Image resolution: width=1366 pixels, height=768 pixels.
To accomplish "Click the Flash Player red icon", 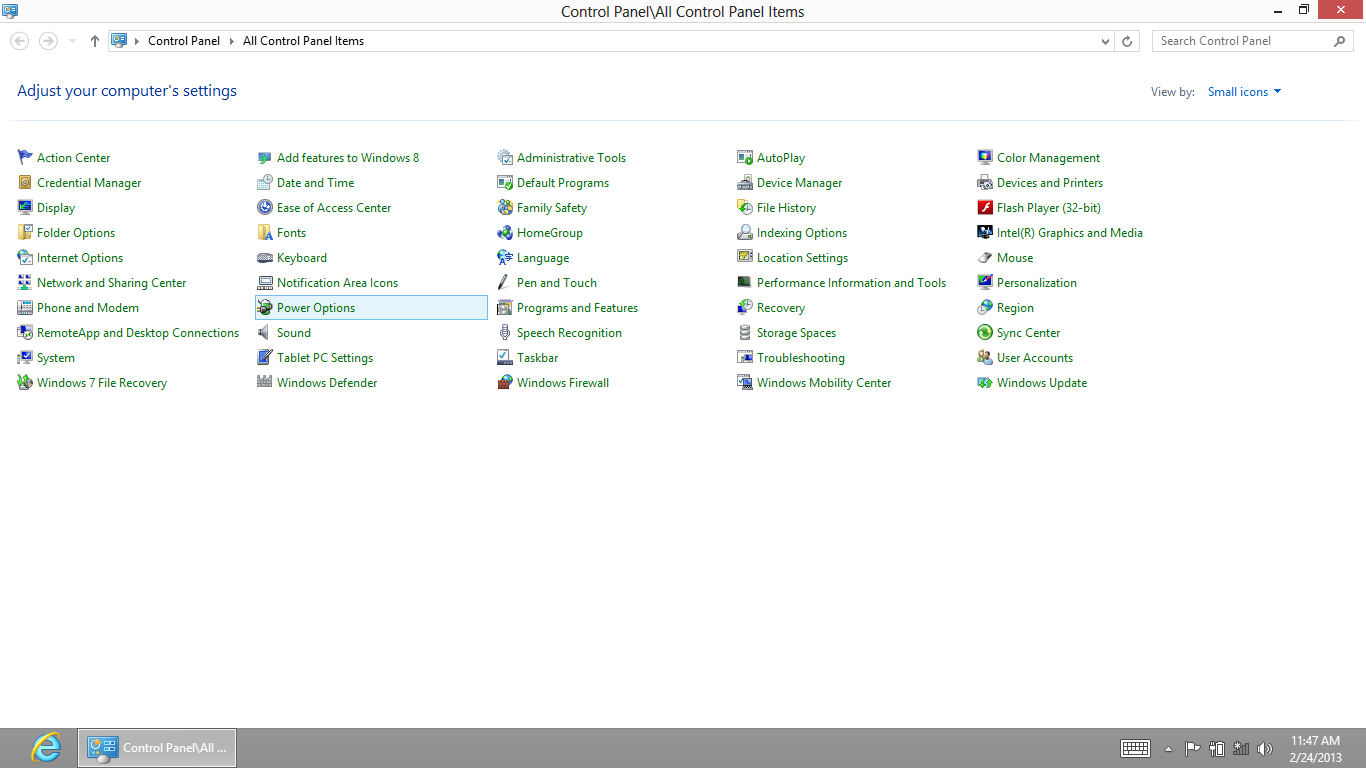I will [985, 208].
